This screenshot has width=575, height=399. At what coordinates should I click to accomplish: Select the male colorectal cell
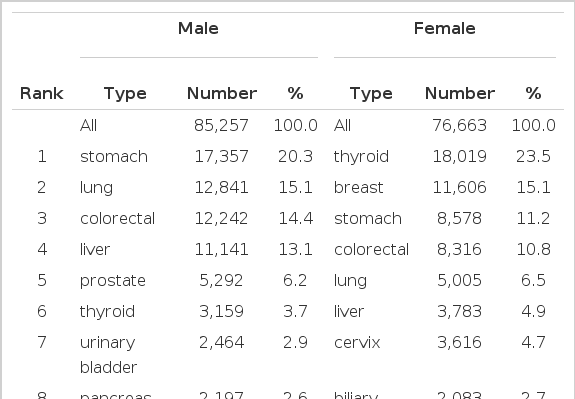click(117, 219)
